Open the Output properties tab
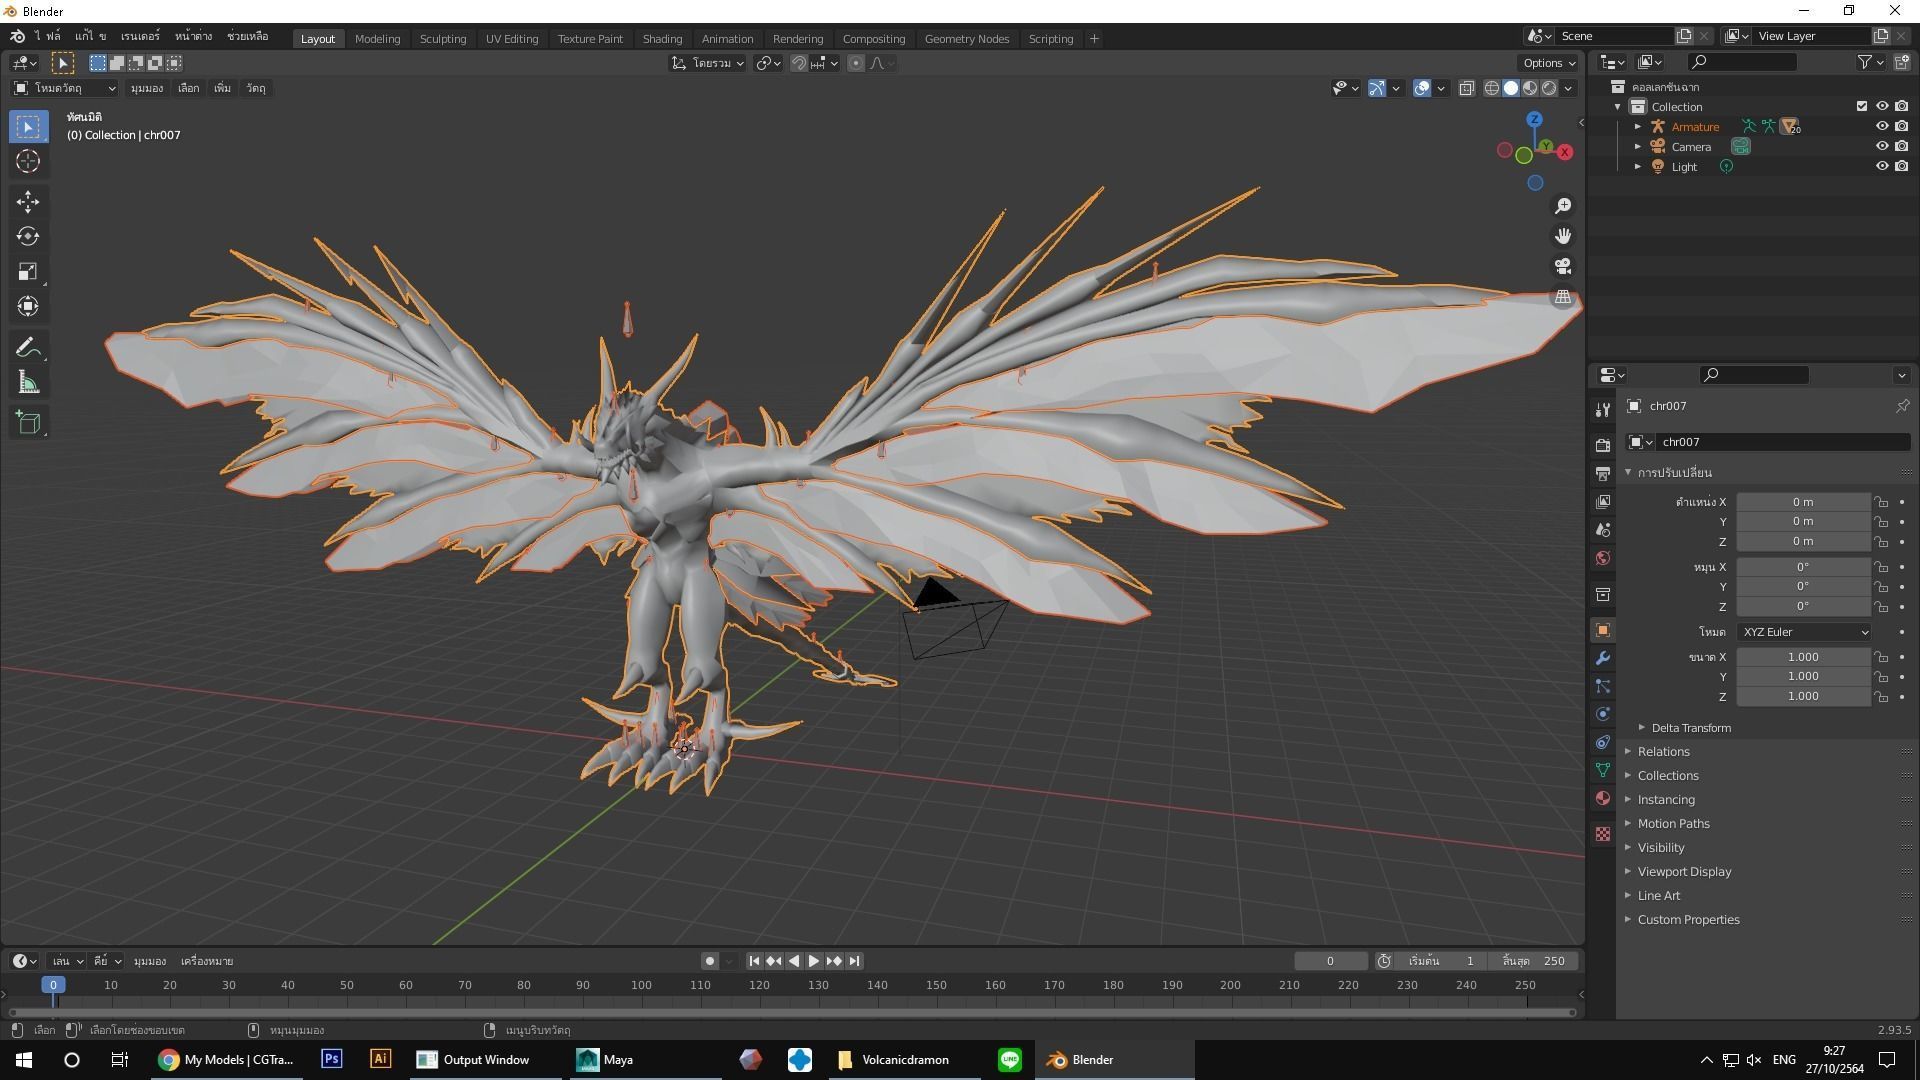Screen dimensions: 1920x1080 pos(1603,473)
